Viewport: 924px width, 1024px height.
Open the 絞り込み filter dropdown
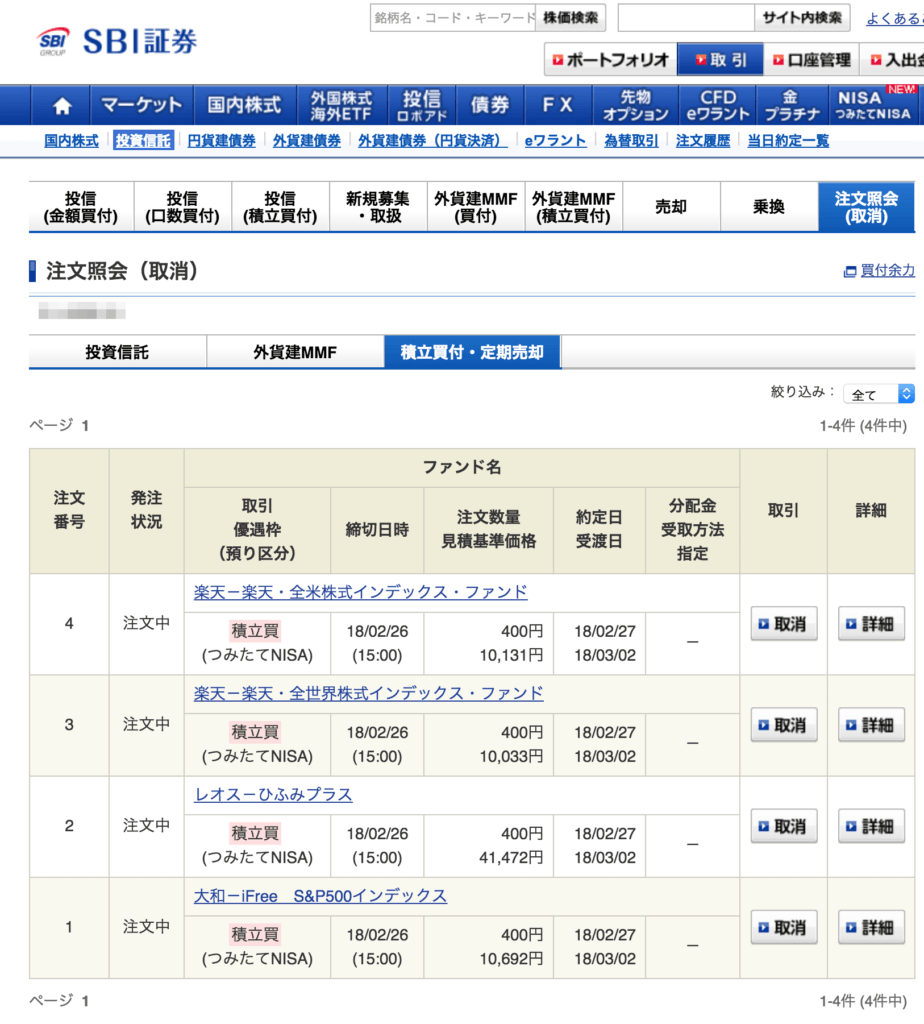pos(878,394)
